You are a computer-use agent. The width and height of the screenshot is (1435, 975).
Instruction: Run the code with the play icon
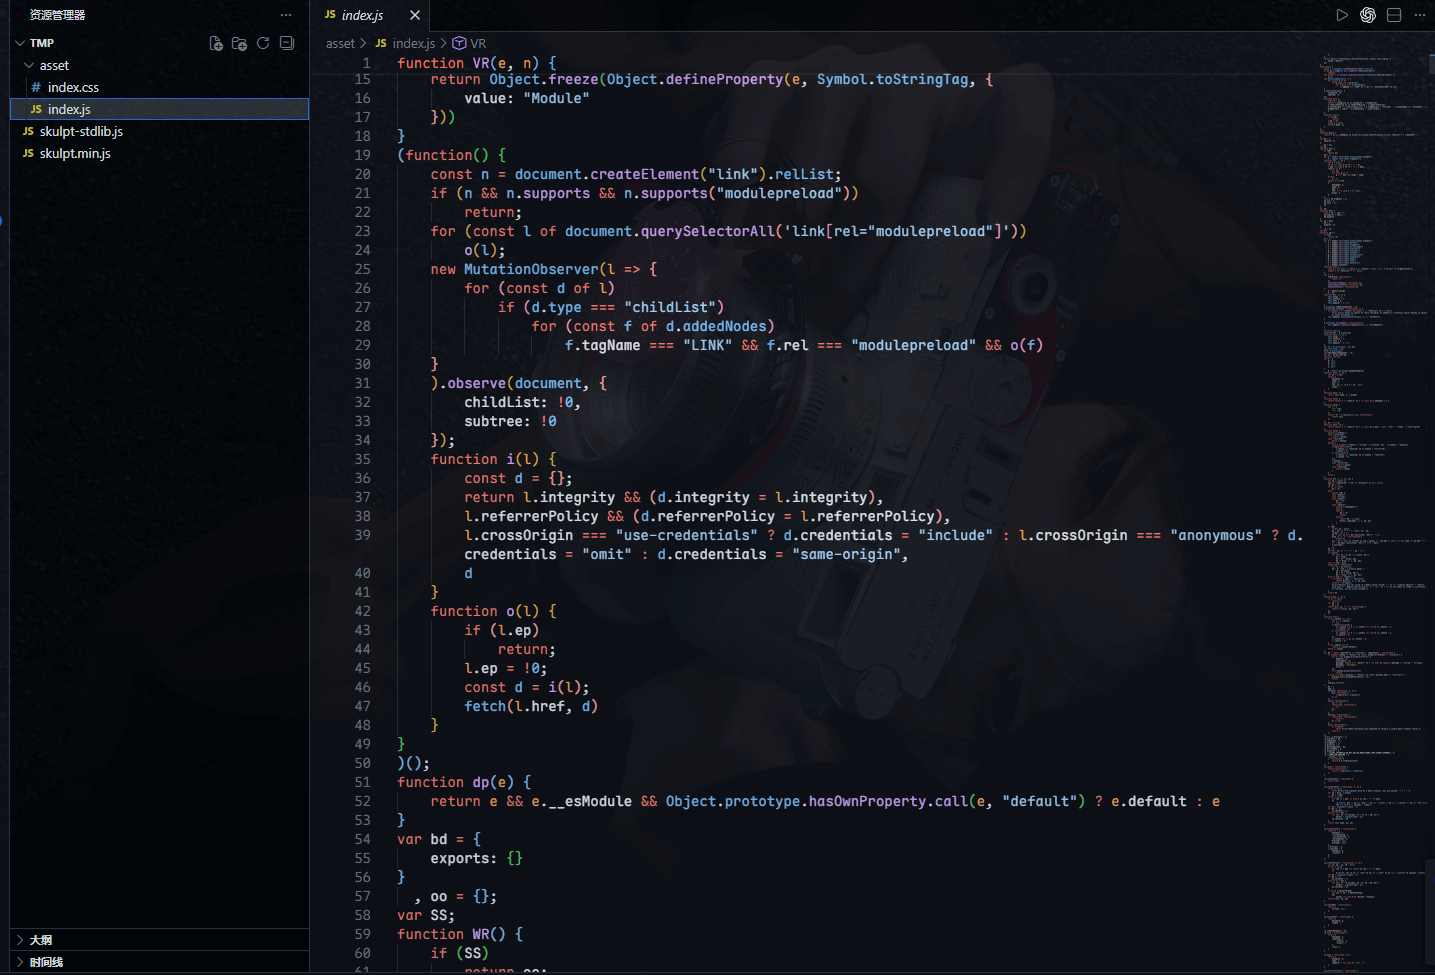coord(1342,15)
